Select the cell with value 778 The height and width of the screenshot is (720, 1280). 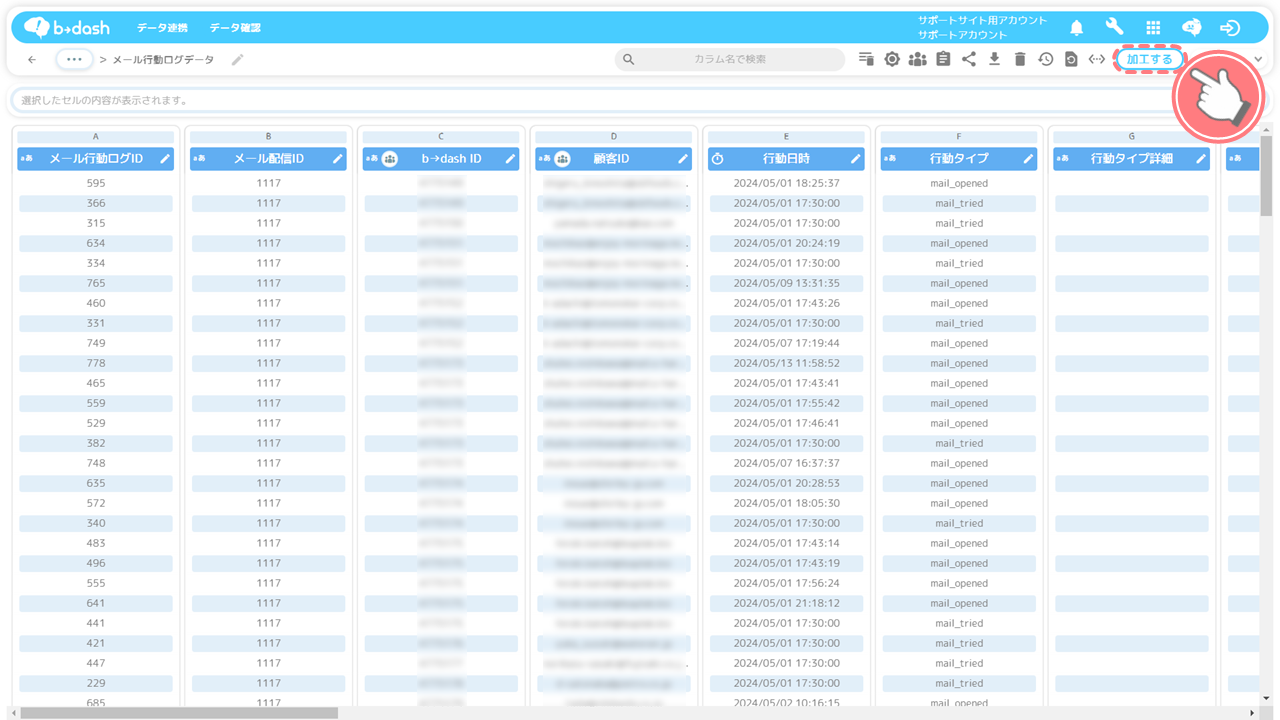pos(96,363)
